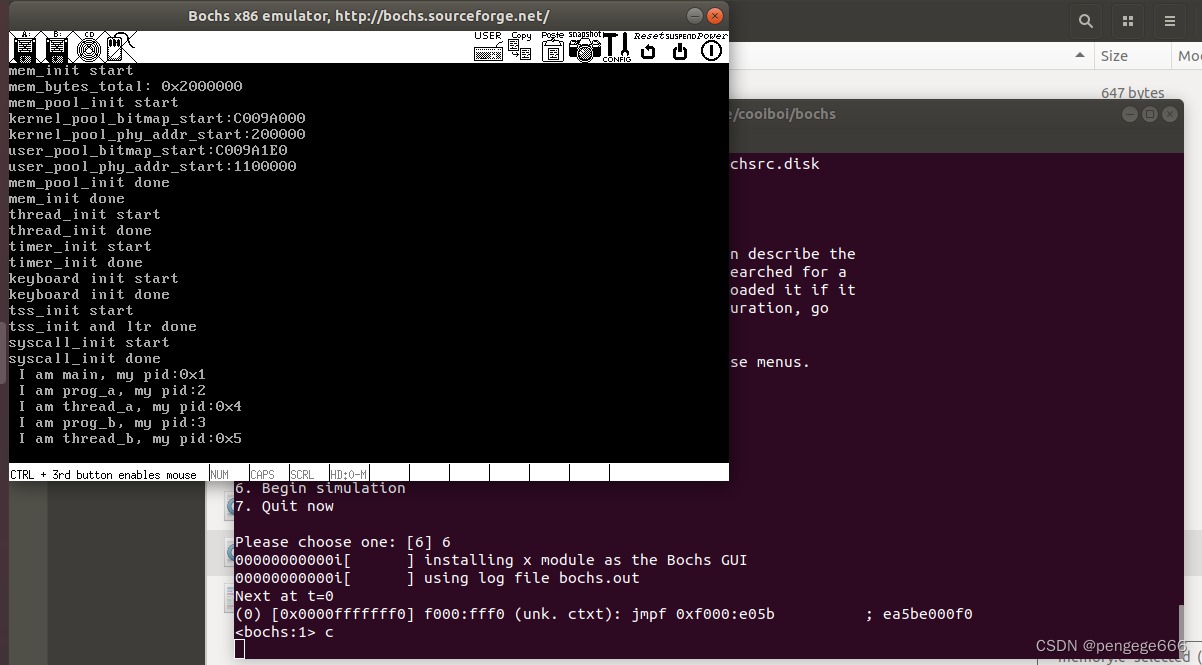This screenshot has width=1202, height=665.
Task: Take a snapshot with the camera icon
Action: (x=585, y=46)
